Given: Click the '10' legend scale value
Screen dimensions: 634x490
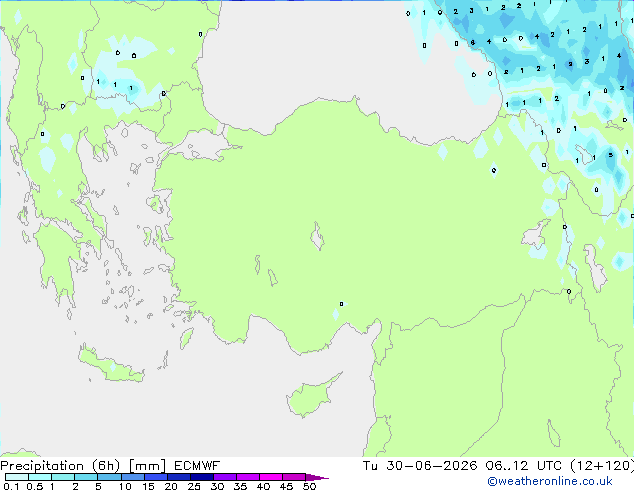Looking at the screenshot, I should click(125, 486).
